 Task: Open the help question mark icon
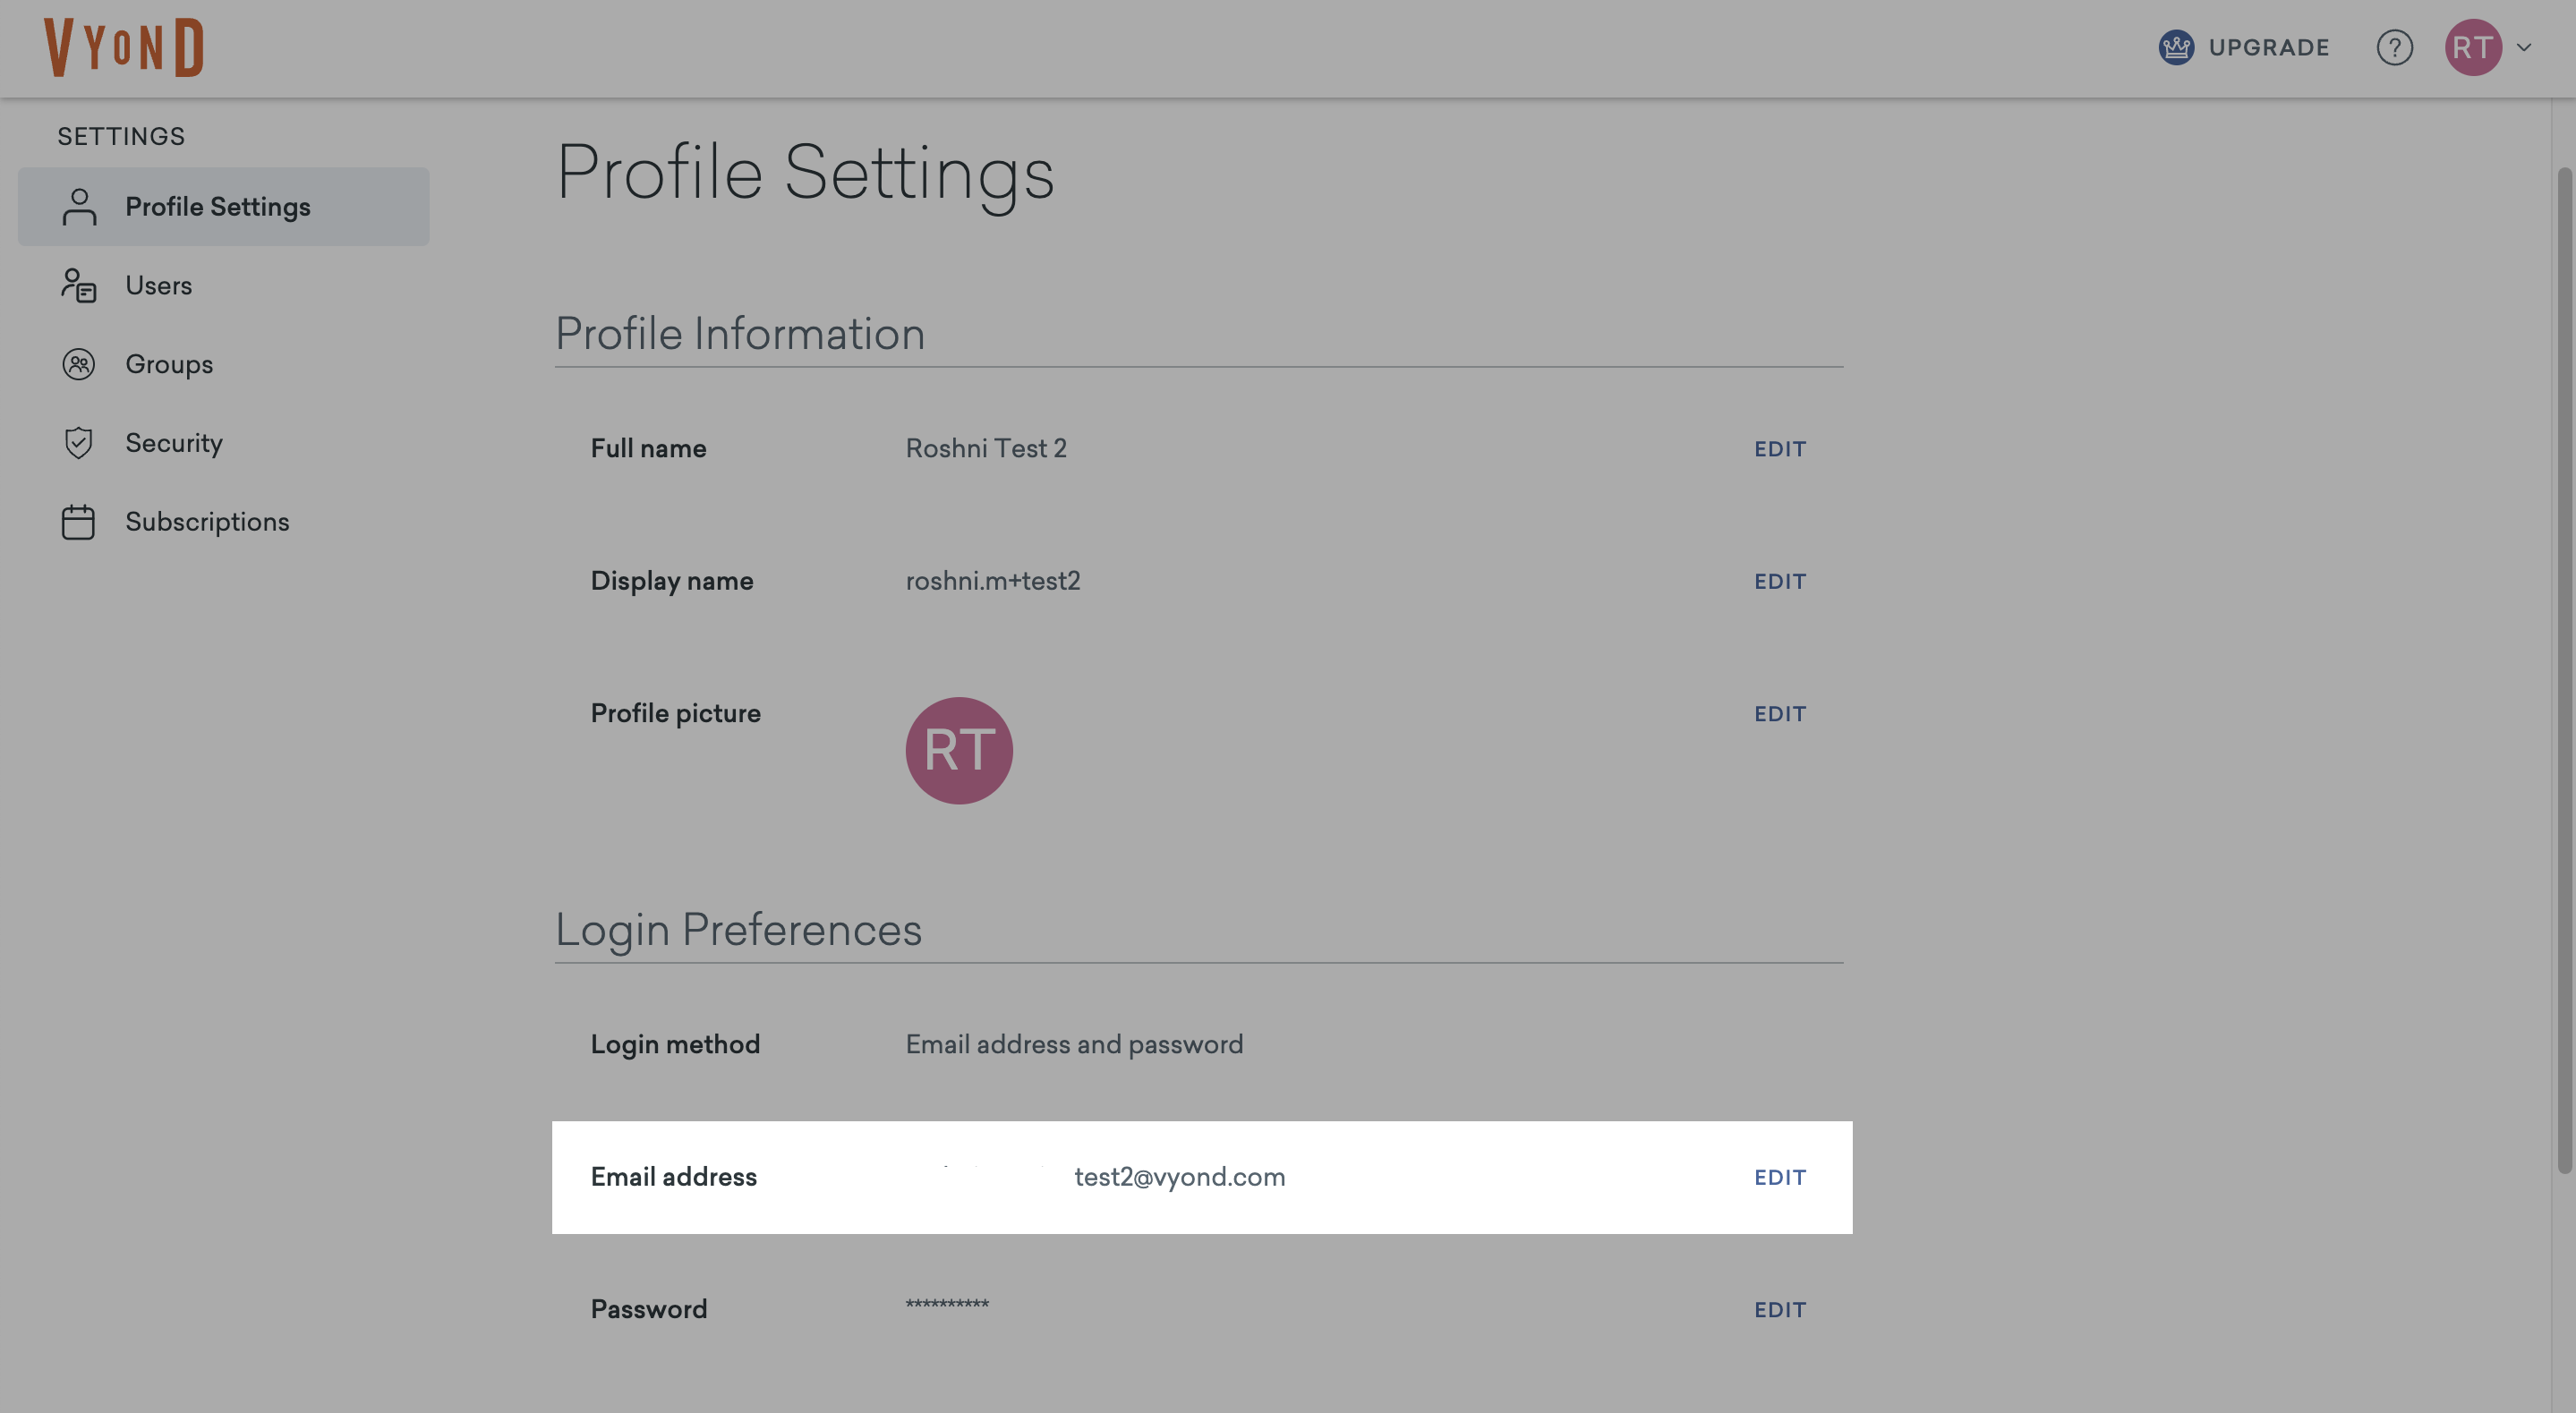point(2395,47)
